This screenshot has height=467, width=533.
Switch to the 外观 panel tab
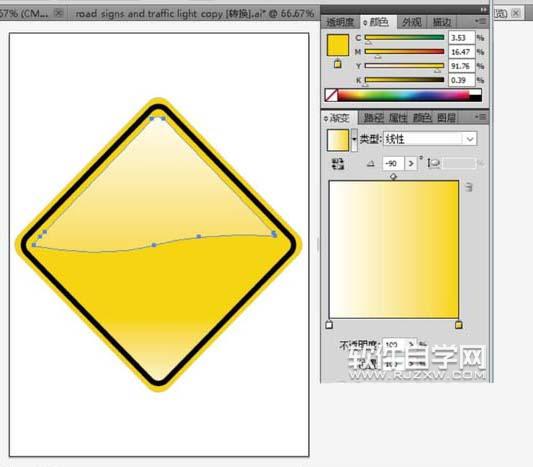pos(412,22)
